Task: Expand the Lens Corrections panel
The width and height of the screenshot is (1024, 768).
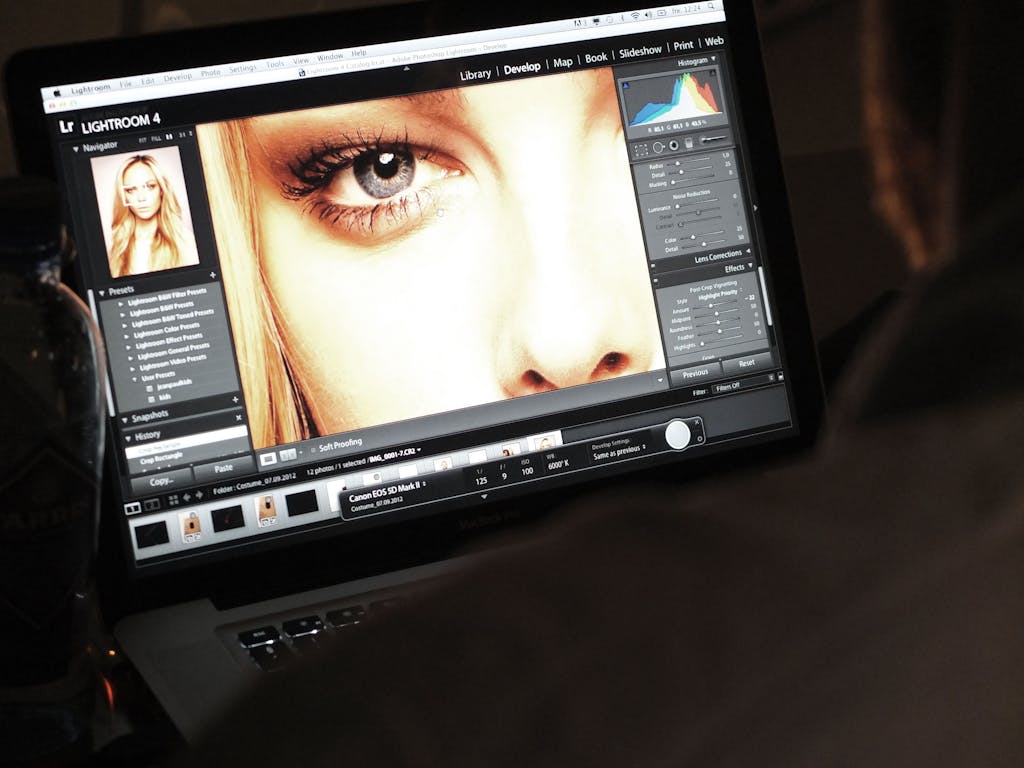Action: coord(748,251)
